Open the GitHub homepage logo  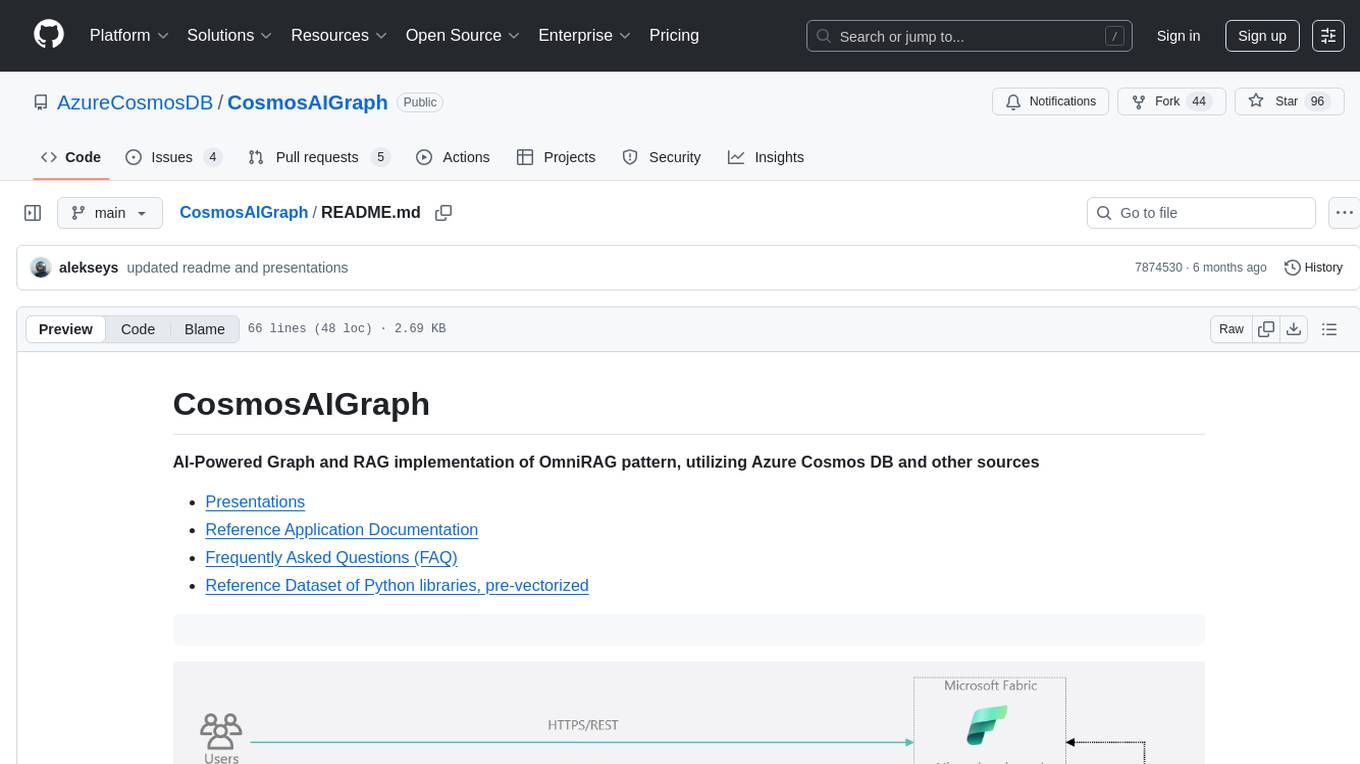49,35
